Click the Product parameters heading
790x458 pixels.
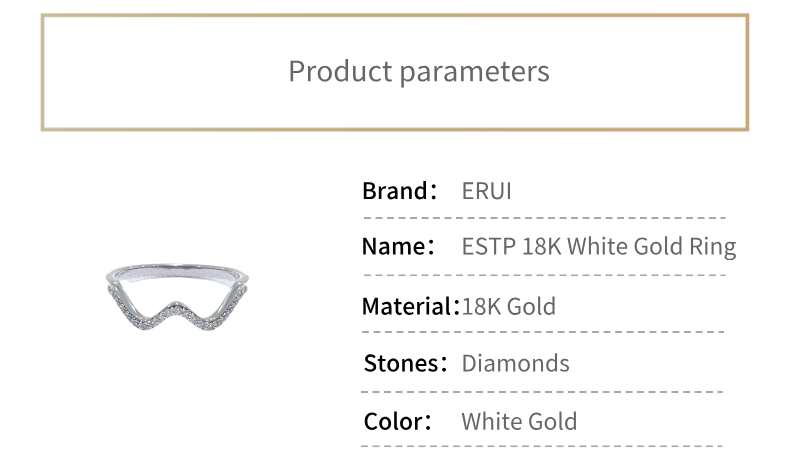[x=419, y=72]
